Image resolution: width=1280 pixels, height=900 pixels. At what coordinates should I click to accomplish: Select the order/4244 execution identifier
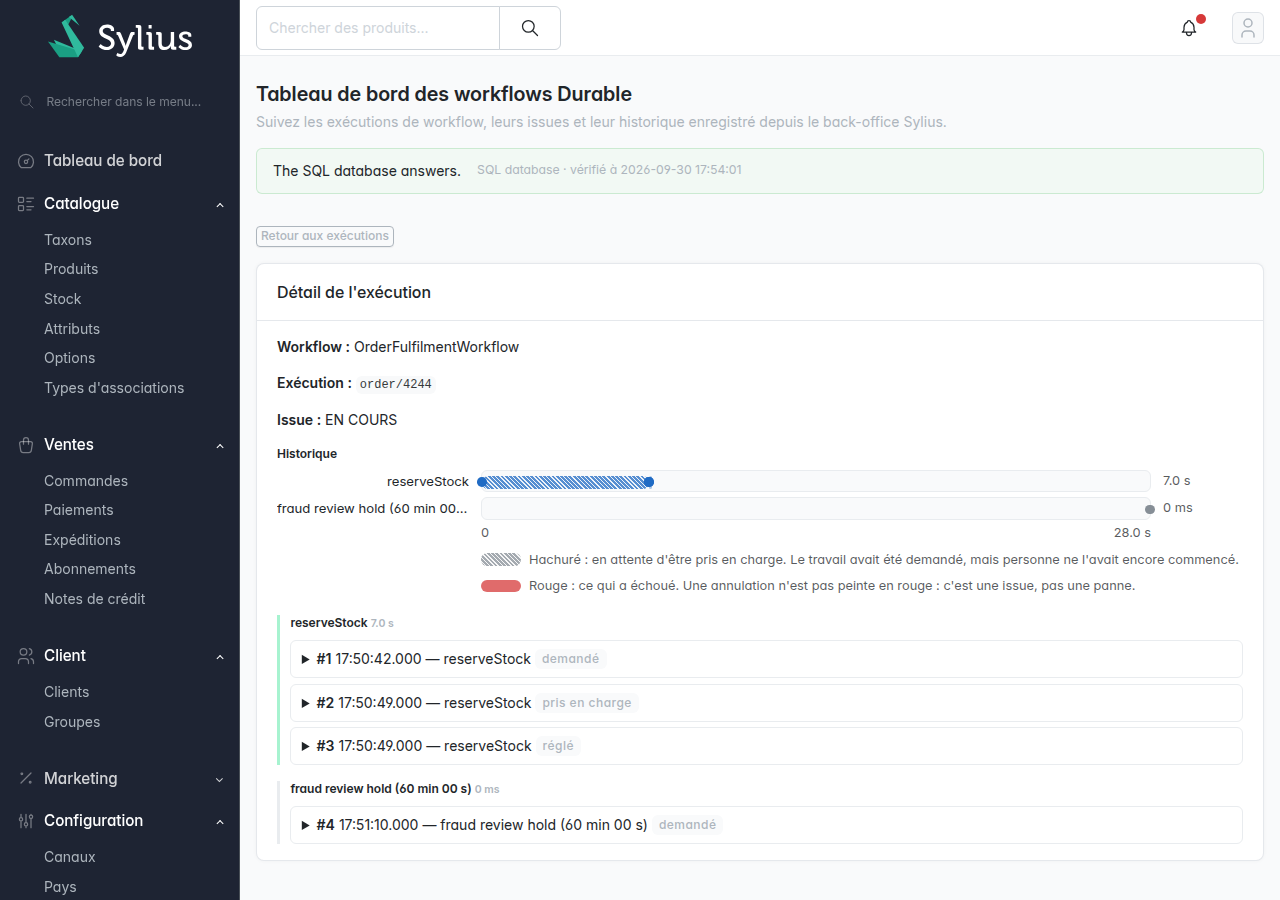[x=396, y=384]
